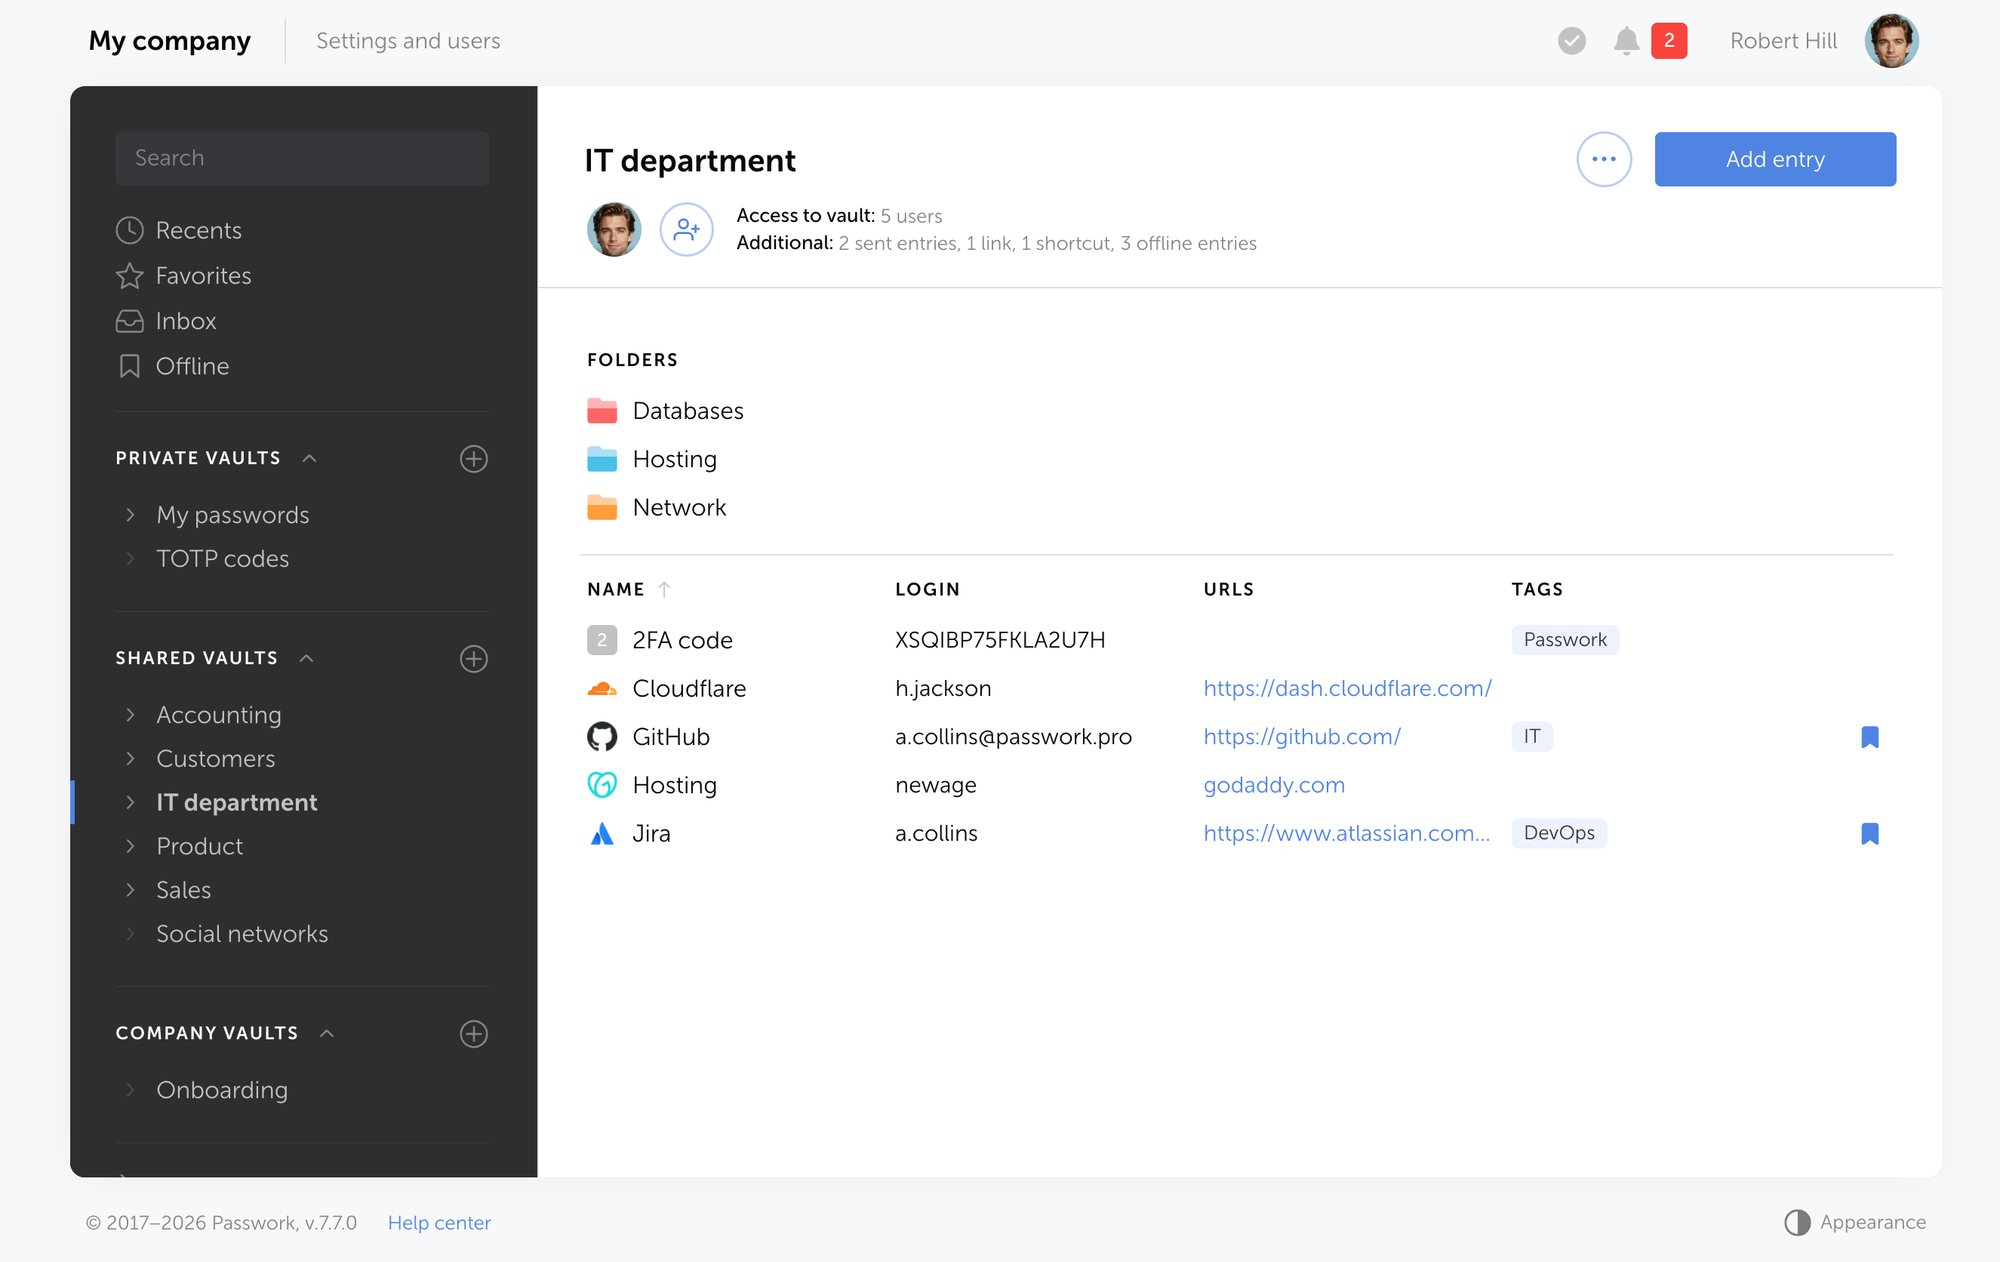Click the Add entry button

(1775, 159)
